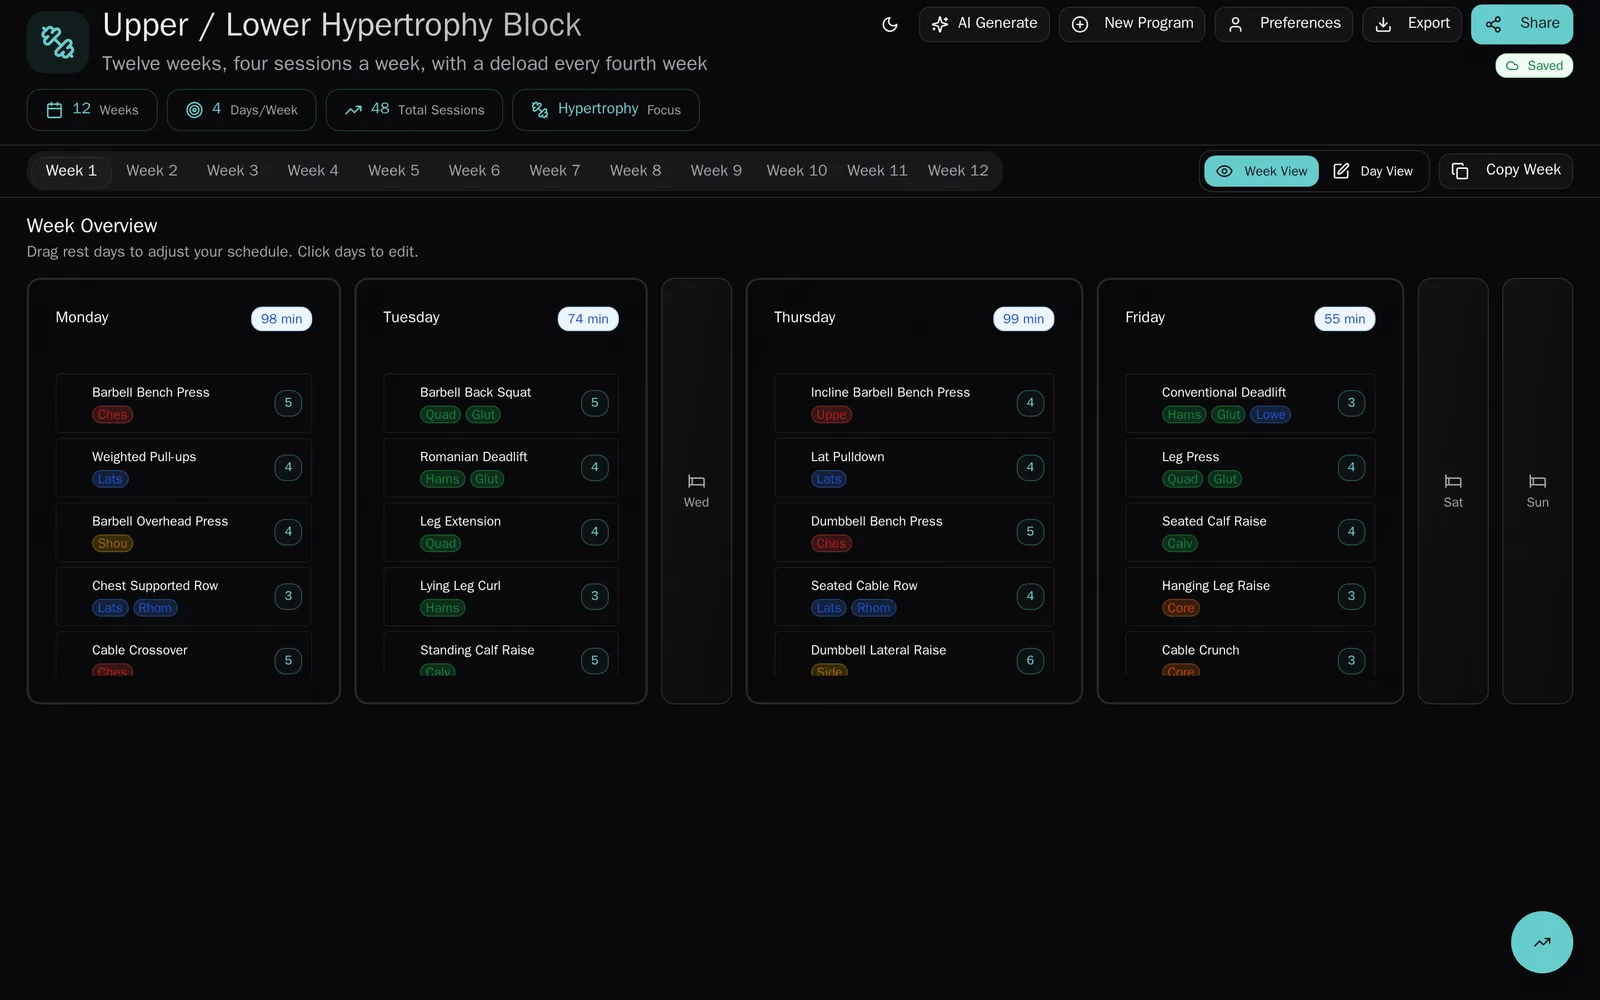Click the Wednesday rest day bed icon
Image resolution: width=1600 pixels, height=1000 pixels.
click(696, 481)
